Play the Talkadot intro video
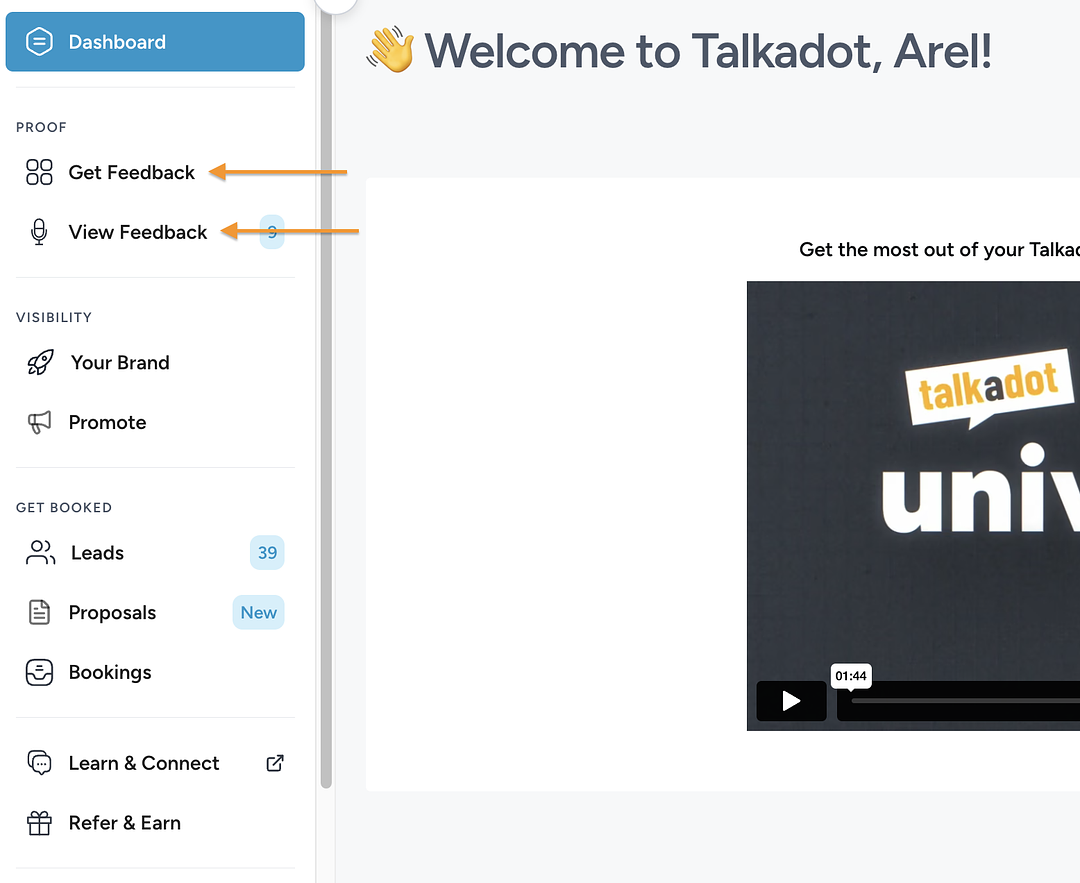This screenshot has width=1080, height=883. pyautogui.click(x=791, y=701)
